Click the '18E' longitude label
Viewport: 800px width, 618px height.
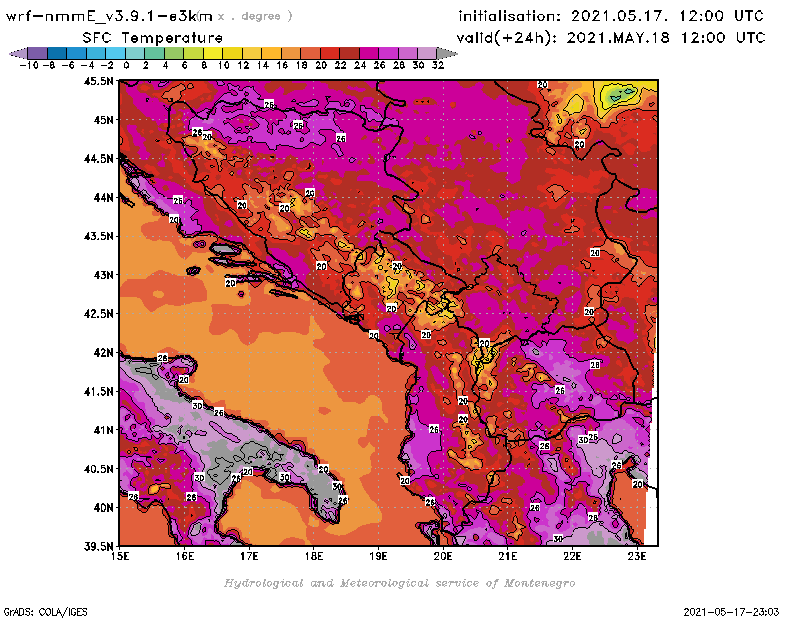coord(314,556)
